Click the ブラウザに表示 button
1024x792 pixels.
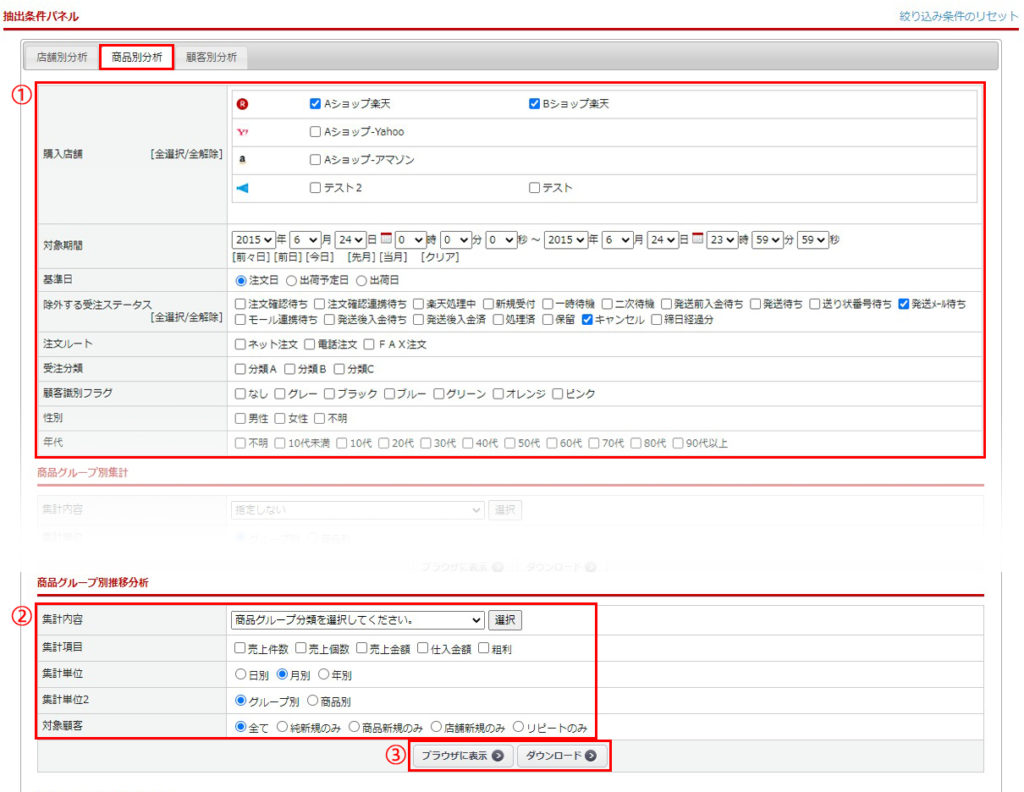coord(461,756)
